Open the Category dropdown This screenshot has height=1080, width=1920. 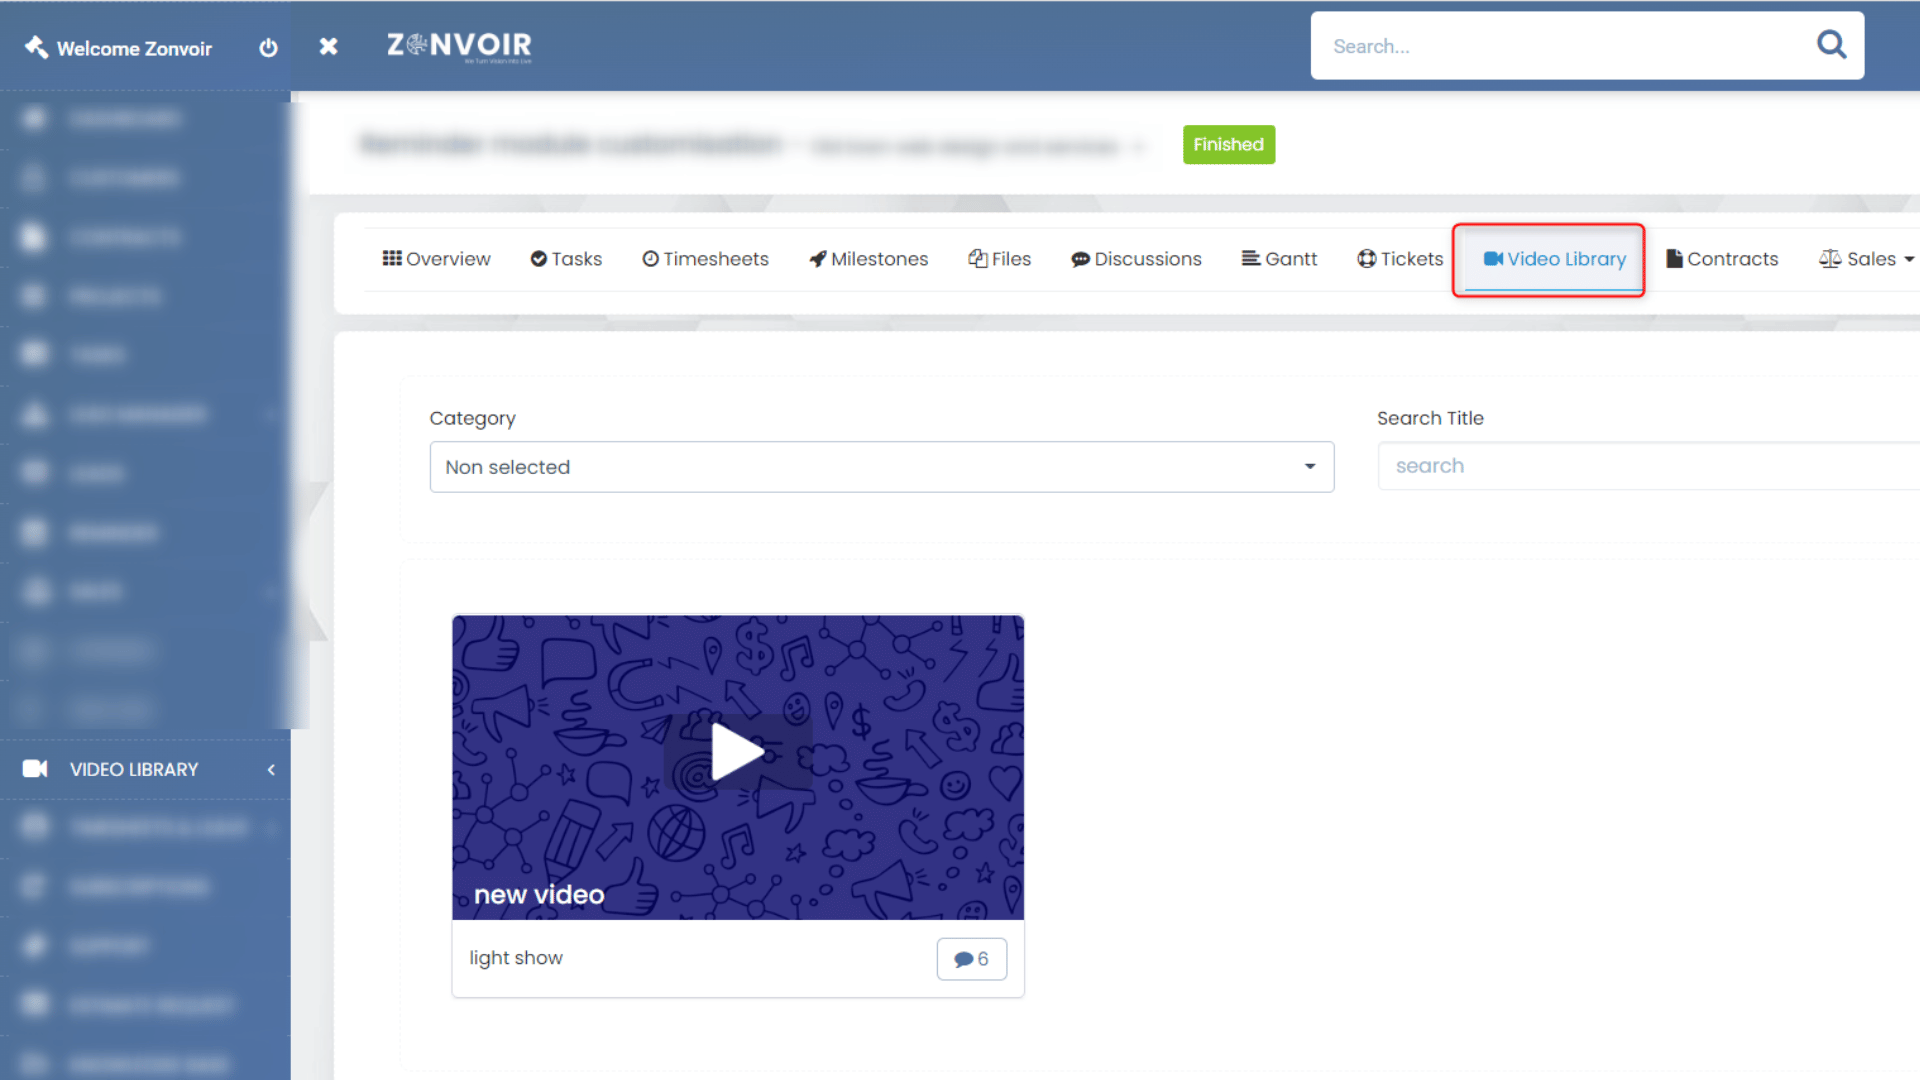881,467
